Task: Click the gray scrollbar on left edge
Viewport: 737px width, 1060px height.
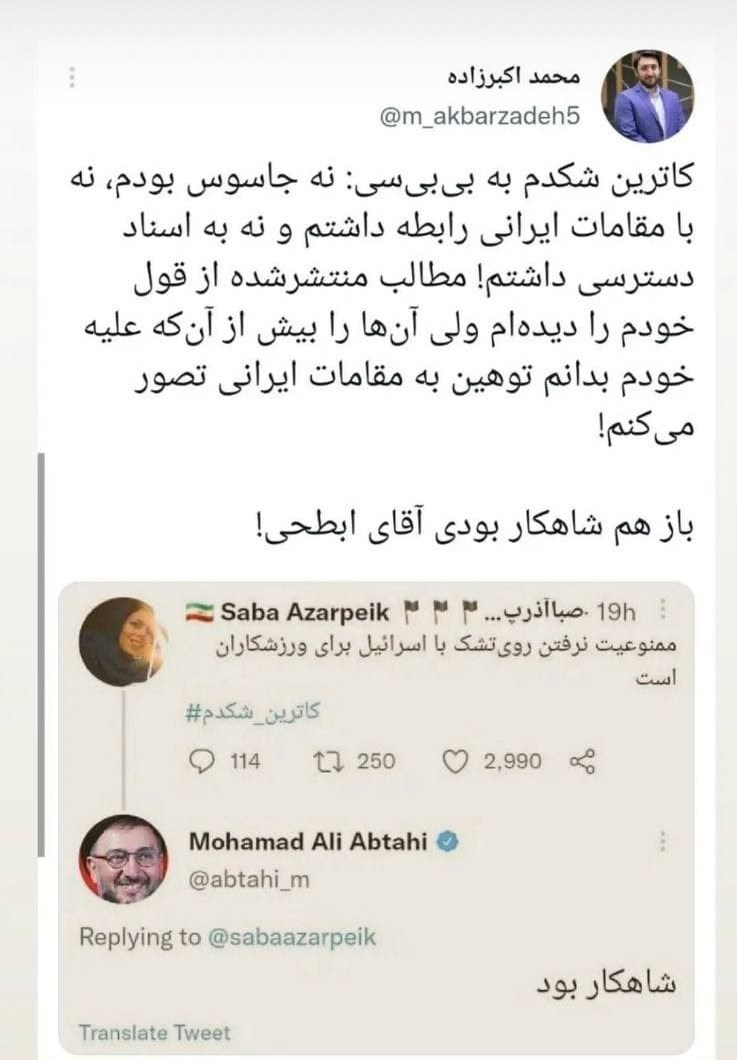Action: pyautogui.click(x=40, y=650)
